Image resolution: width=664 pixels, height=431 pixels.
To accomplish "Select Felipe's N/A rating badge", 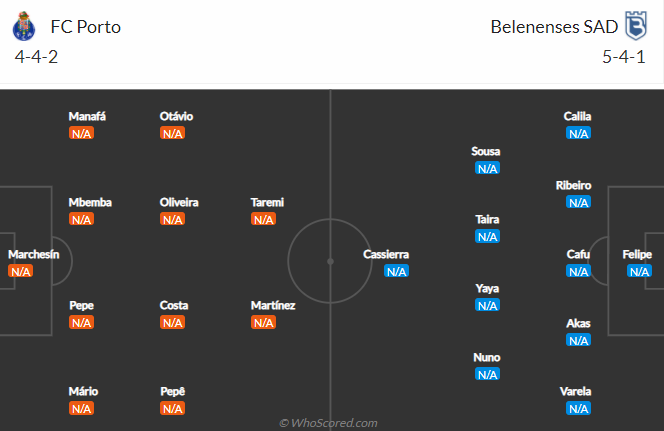I will (x=639, y=271).
